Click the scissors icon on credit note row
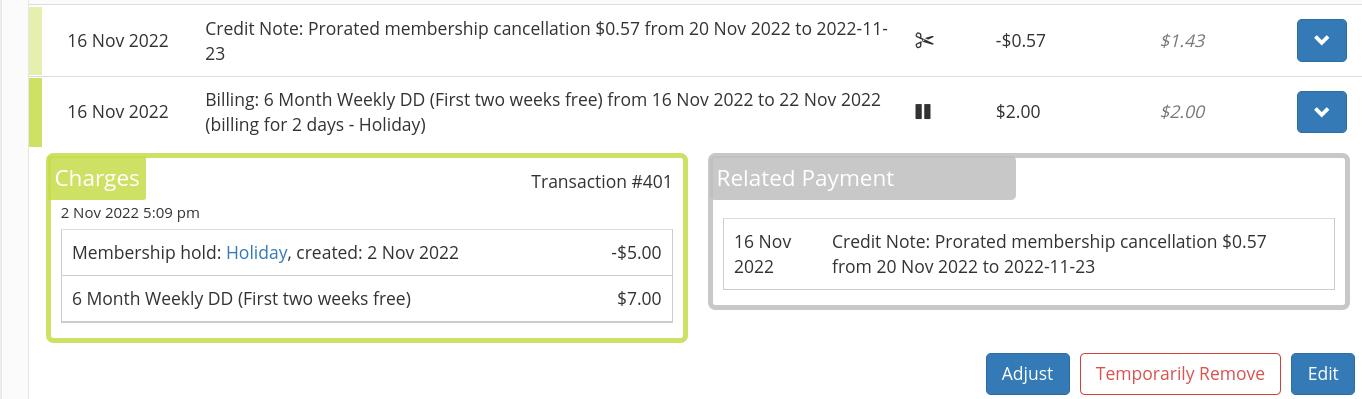 tap(923, 41)
